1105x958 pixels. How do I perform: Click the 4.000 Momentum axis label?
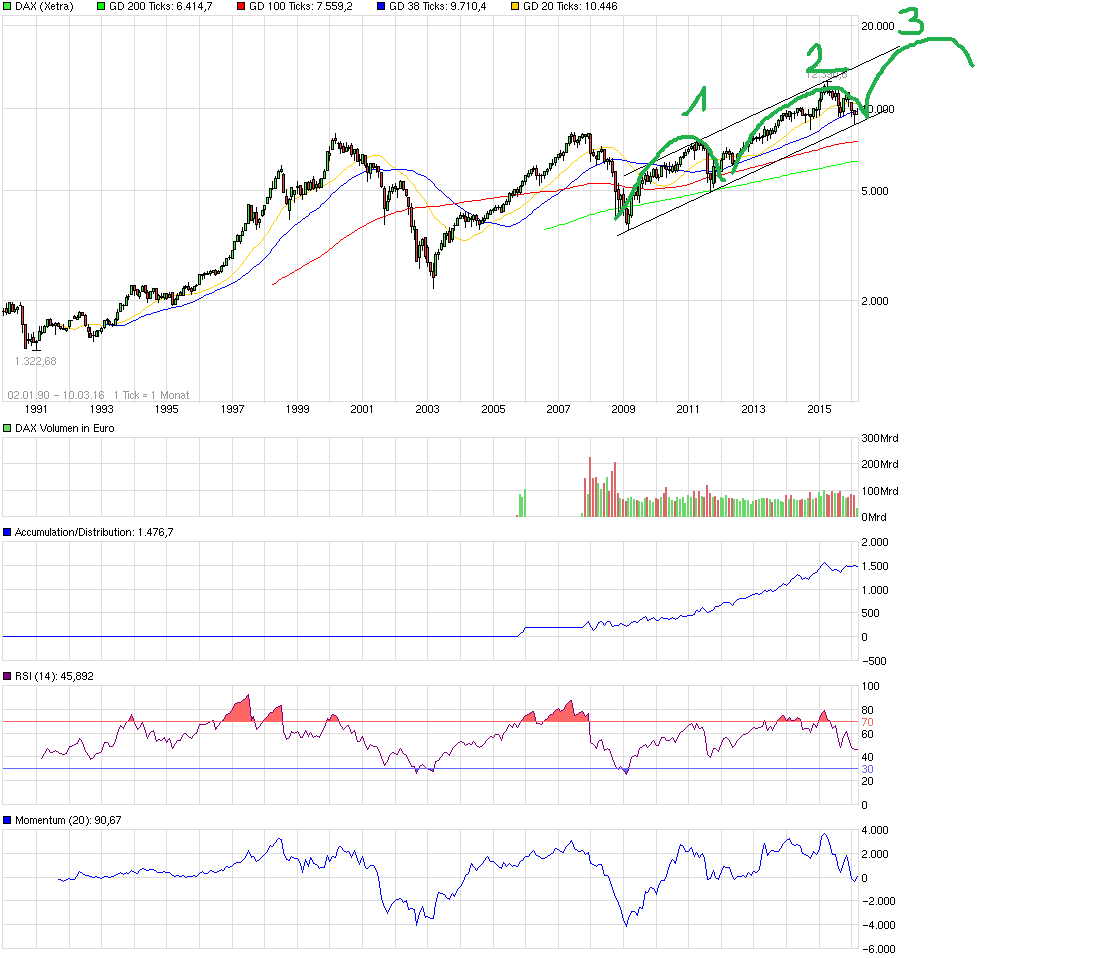(875, 830)
